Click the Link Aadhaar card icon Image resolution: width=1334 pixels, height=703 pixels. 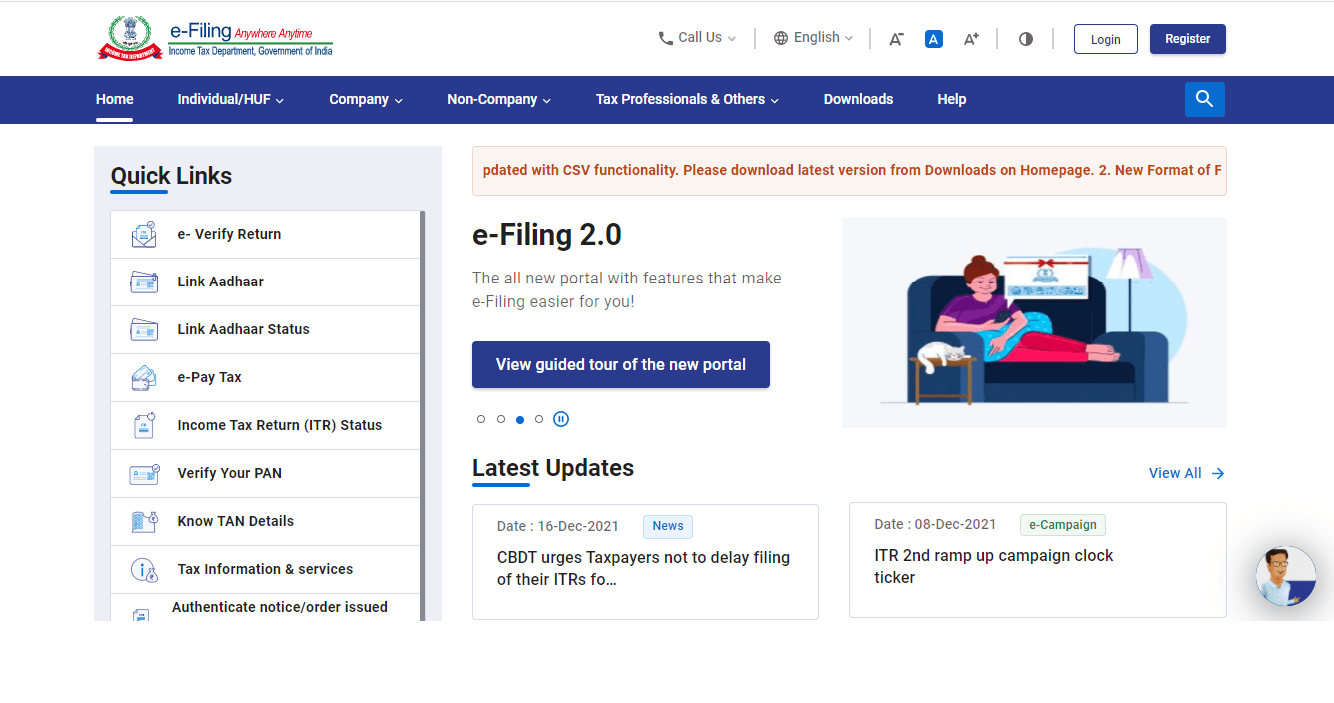[x=144, y=282]
